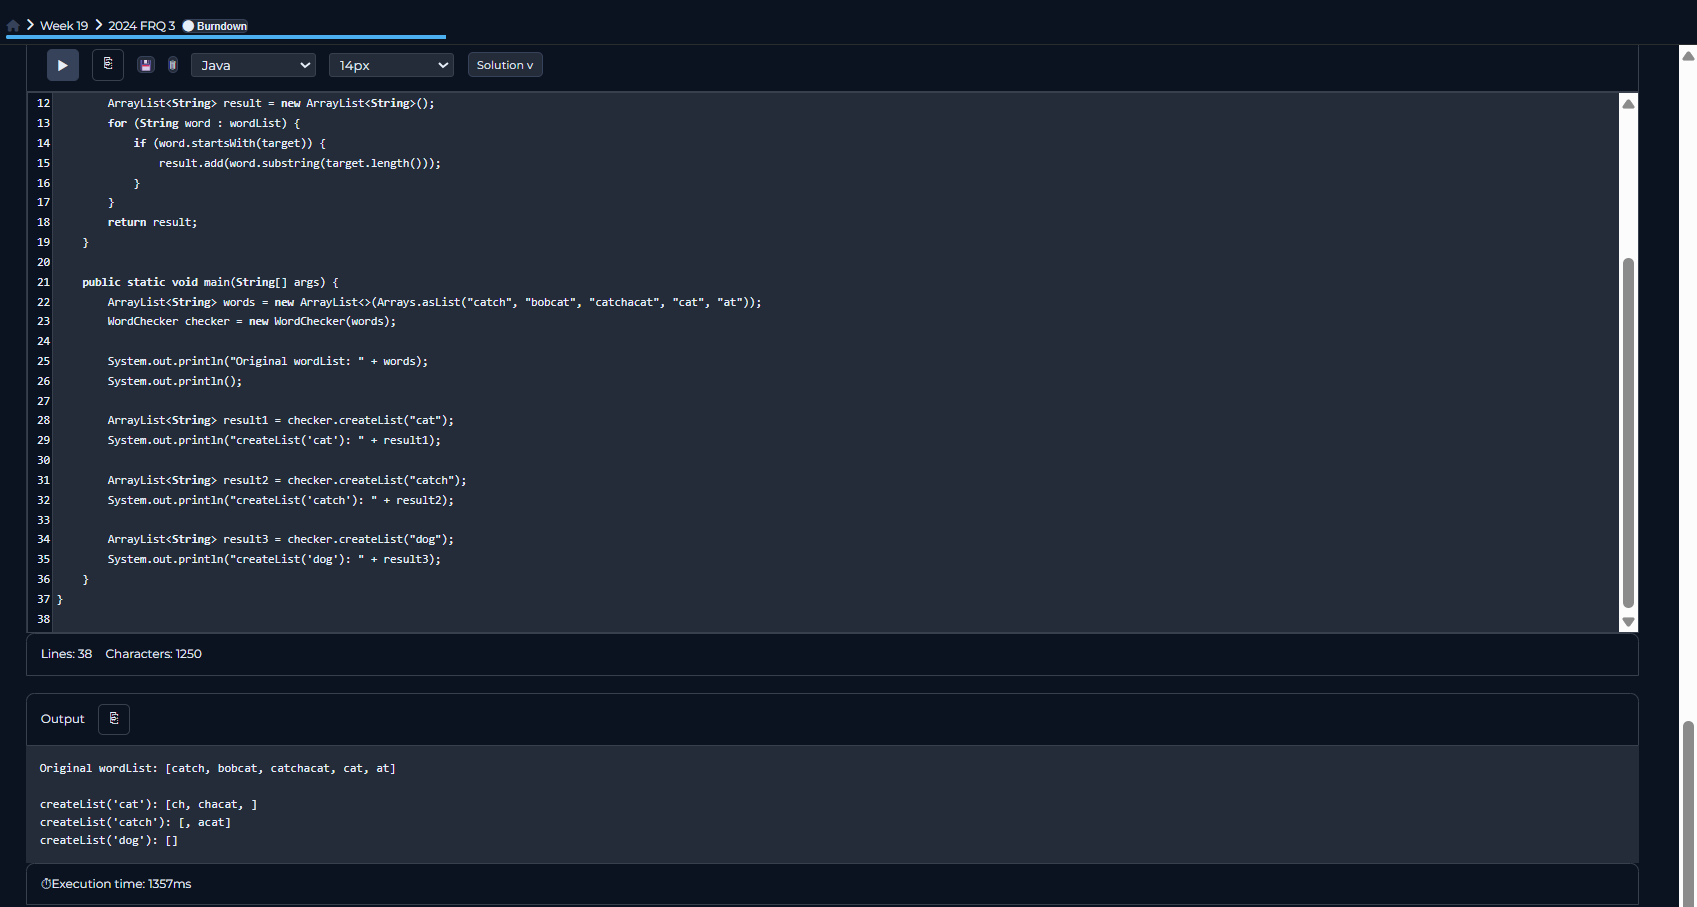Click the createList('dog') output line
1697x907 pixels.
coord(109,840)
